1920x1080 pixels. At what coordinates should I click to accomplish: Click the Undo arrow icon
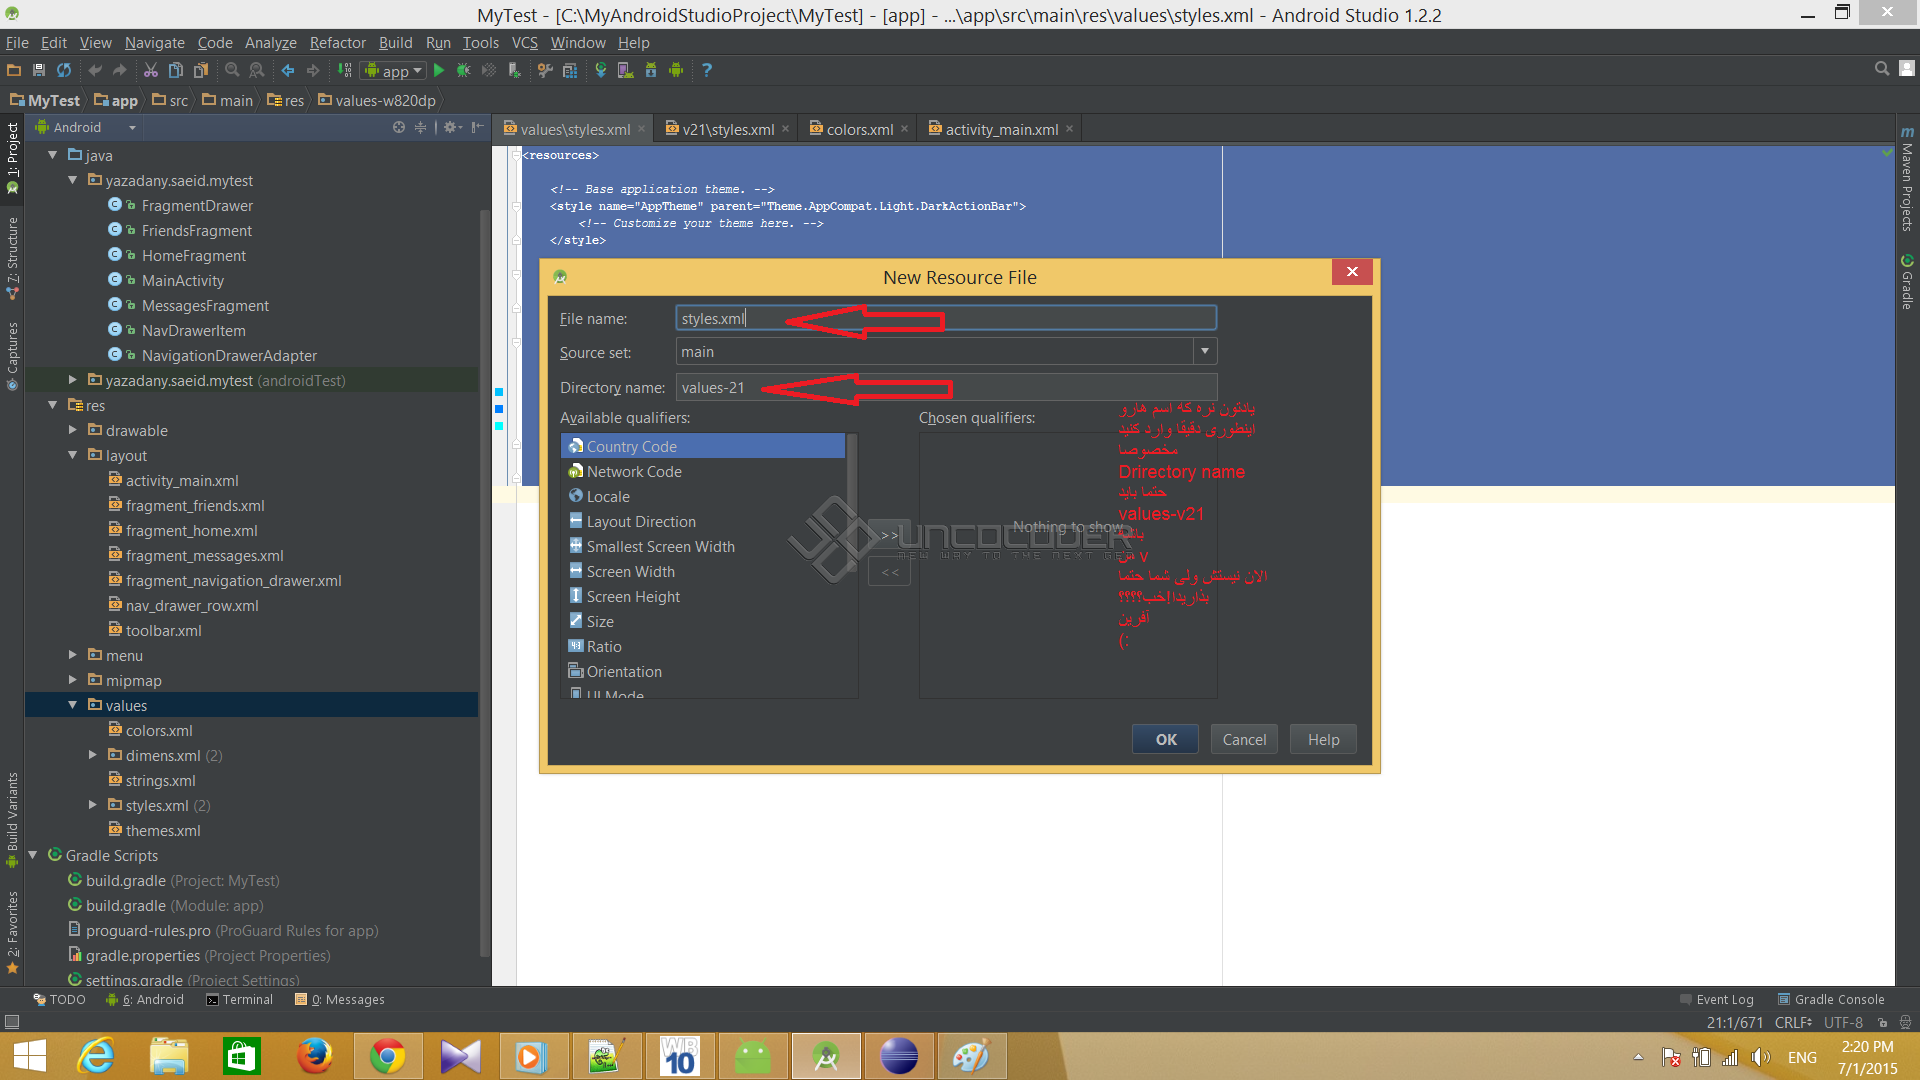point(95,70)
